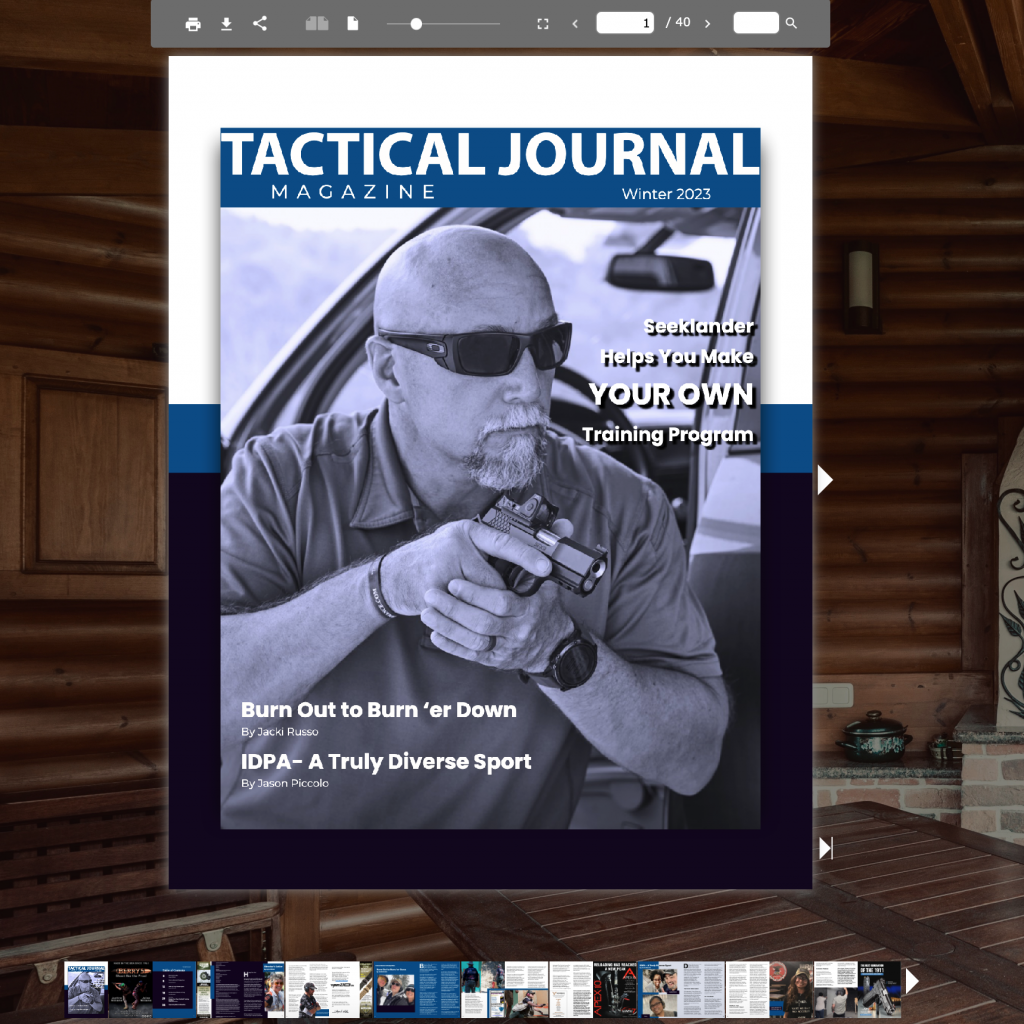Switch to single-page view mode
1024x1024 pixels.
(352, 23)
